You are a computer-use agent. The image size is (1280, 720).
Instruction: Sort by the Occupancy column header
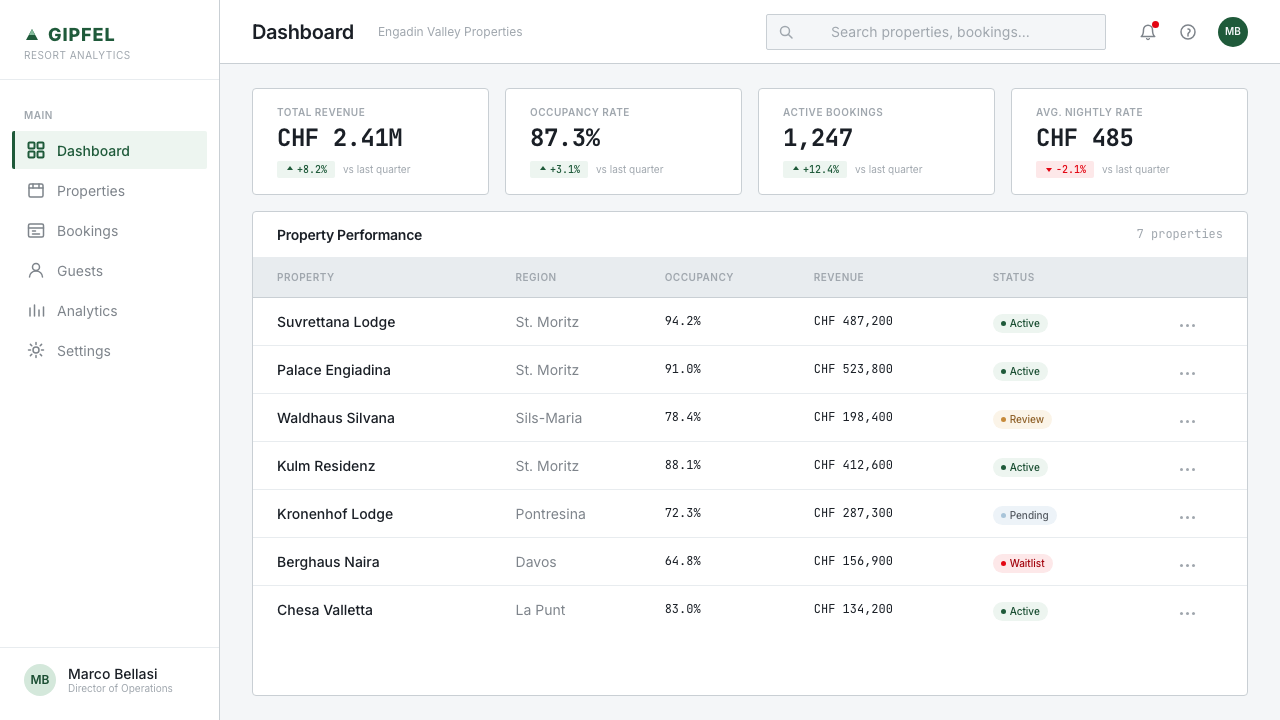(699, 277)
